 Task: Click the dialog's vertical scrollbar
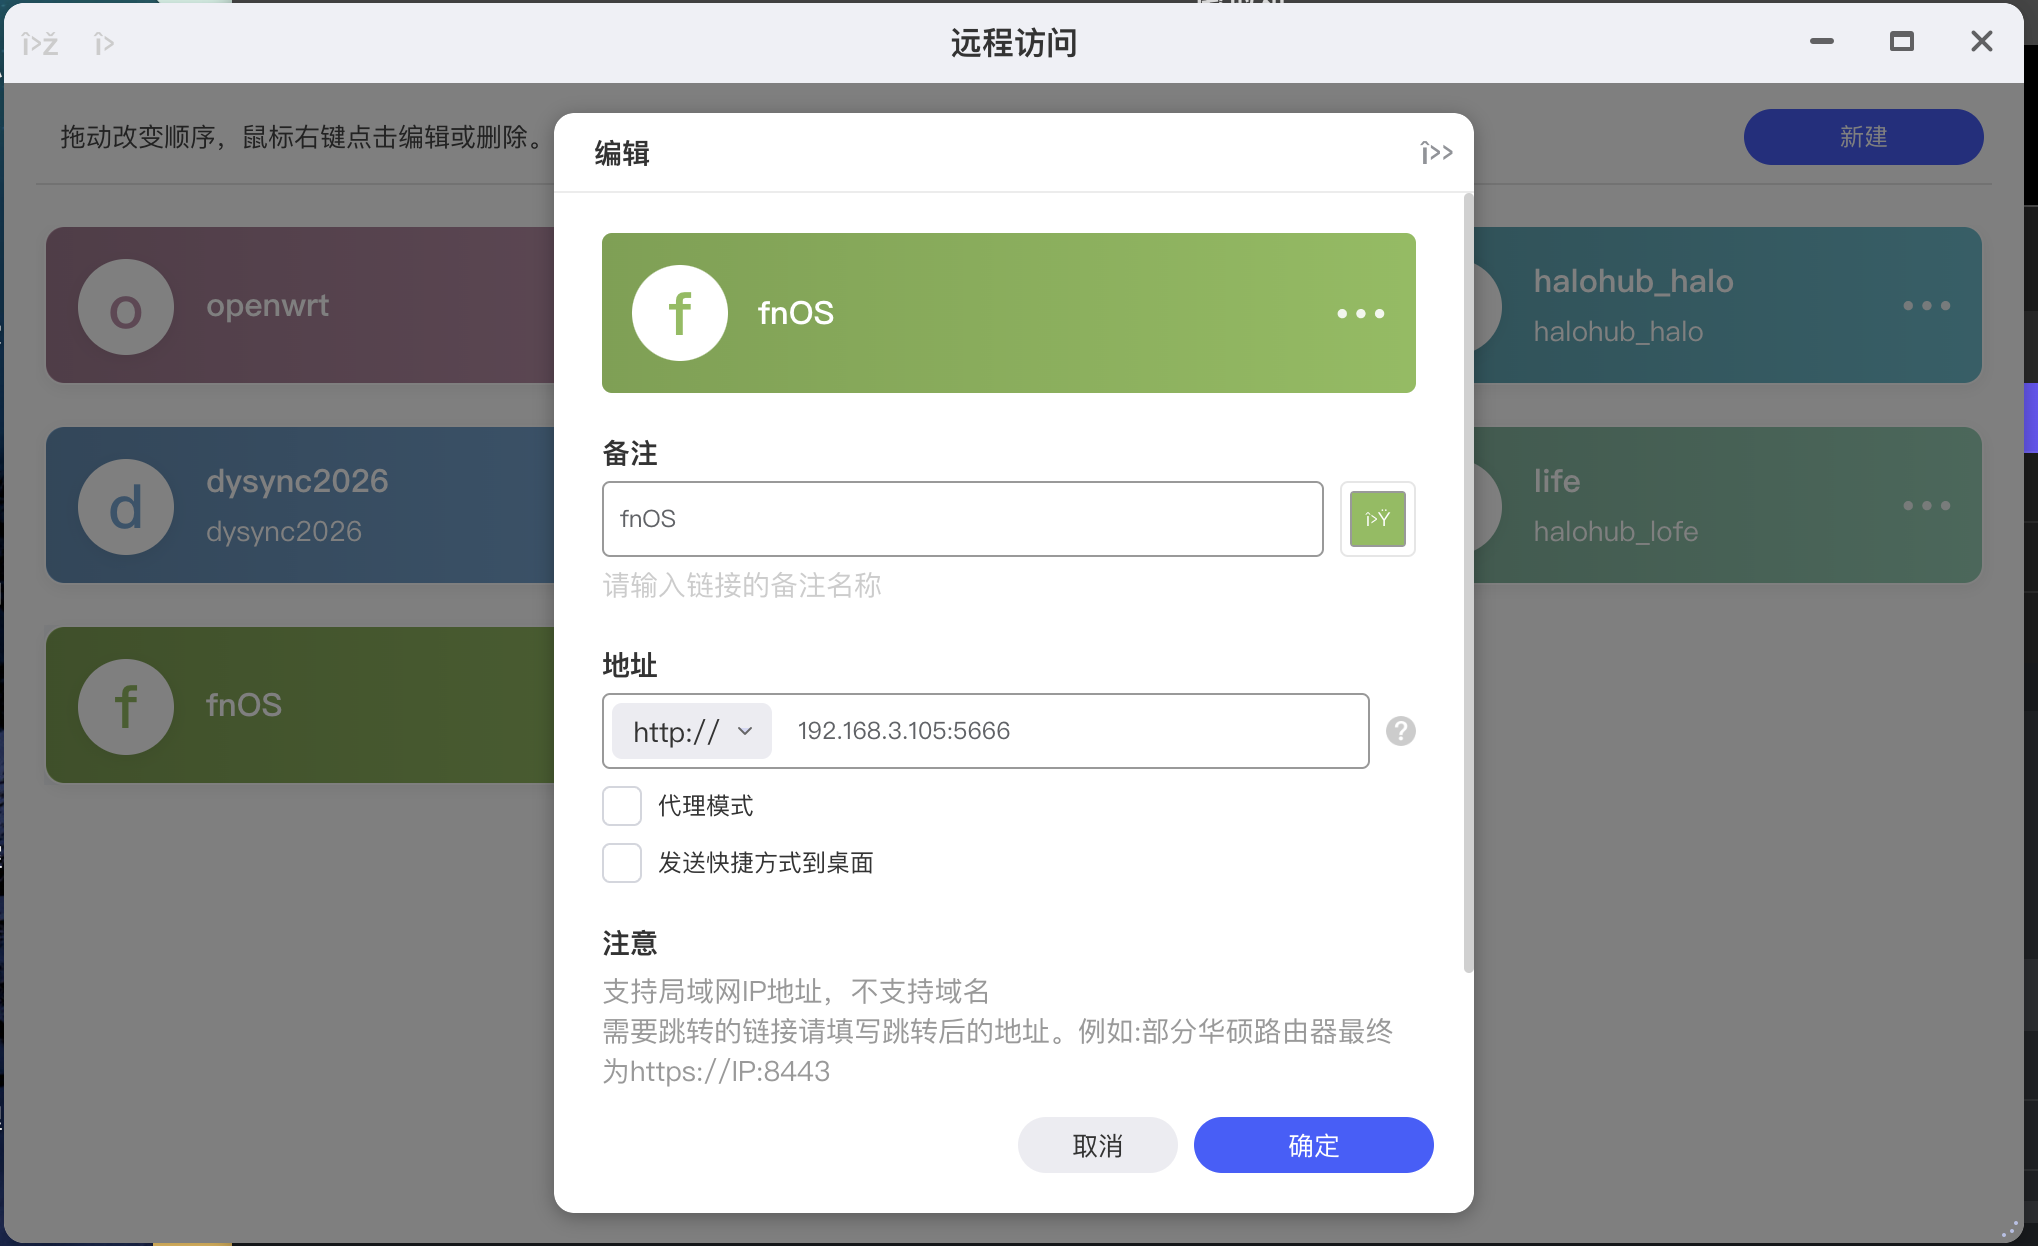(x=1468, y=580)
